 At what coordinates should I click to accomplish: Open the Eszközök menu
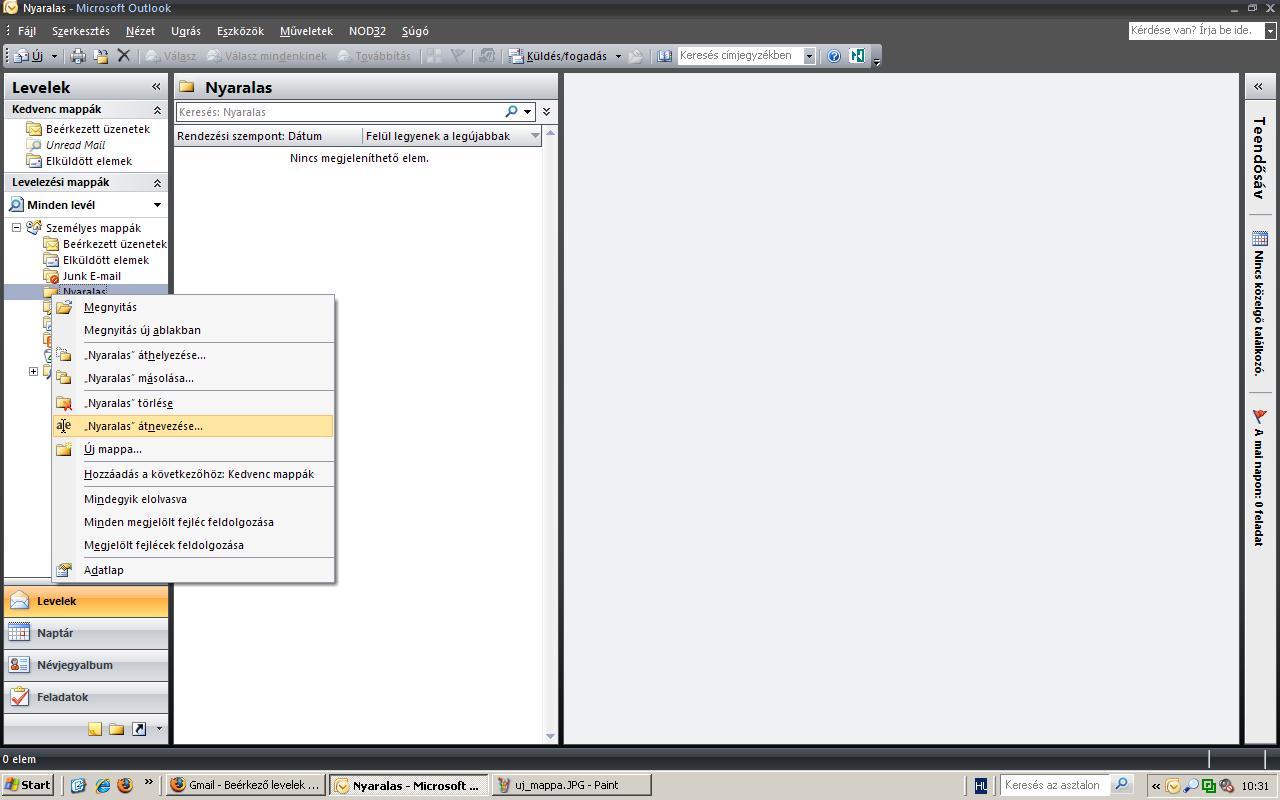click(x=240, y=31)
